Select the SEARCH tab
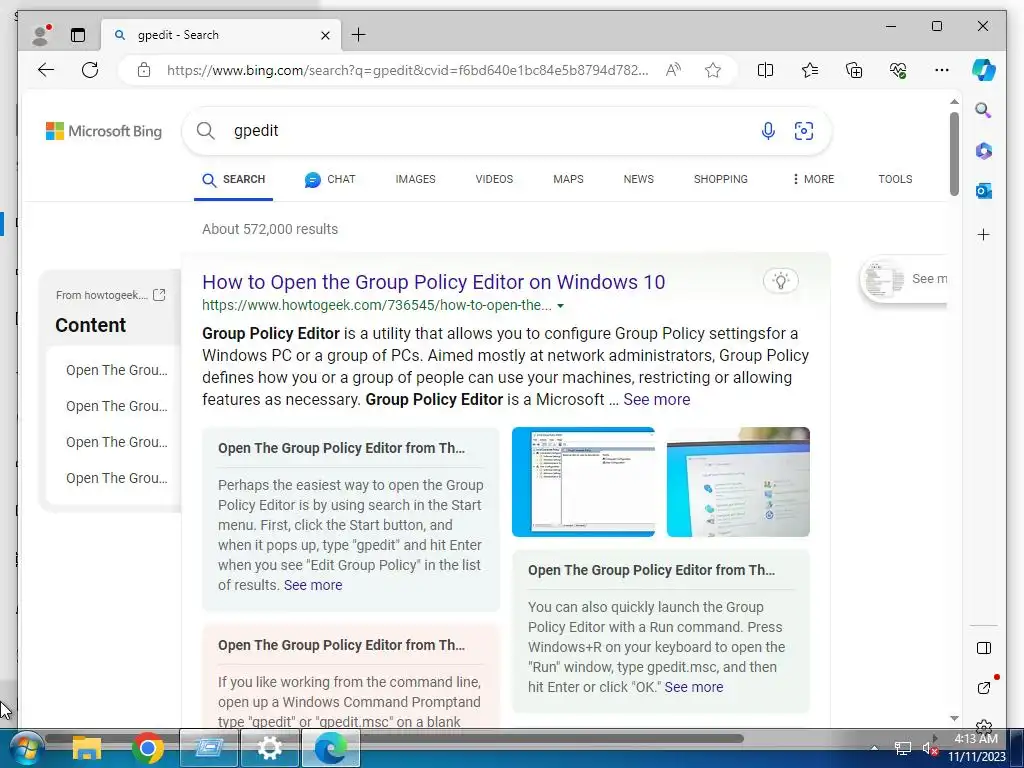Screen dimensions: 1024x768 coord(233,180)
